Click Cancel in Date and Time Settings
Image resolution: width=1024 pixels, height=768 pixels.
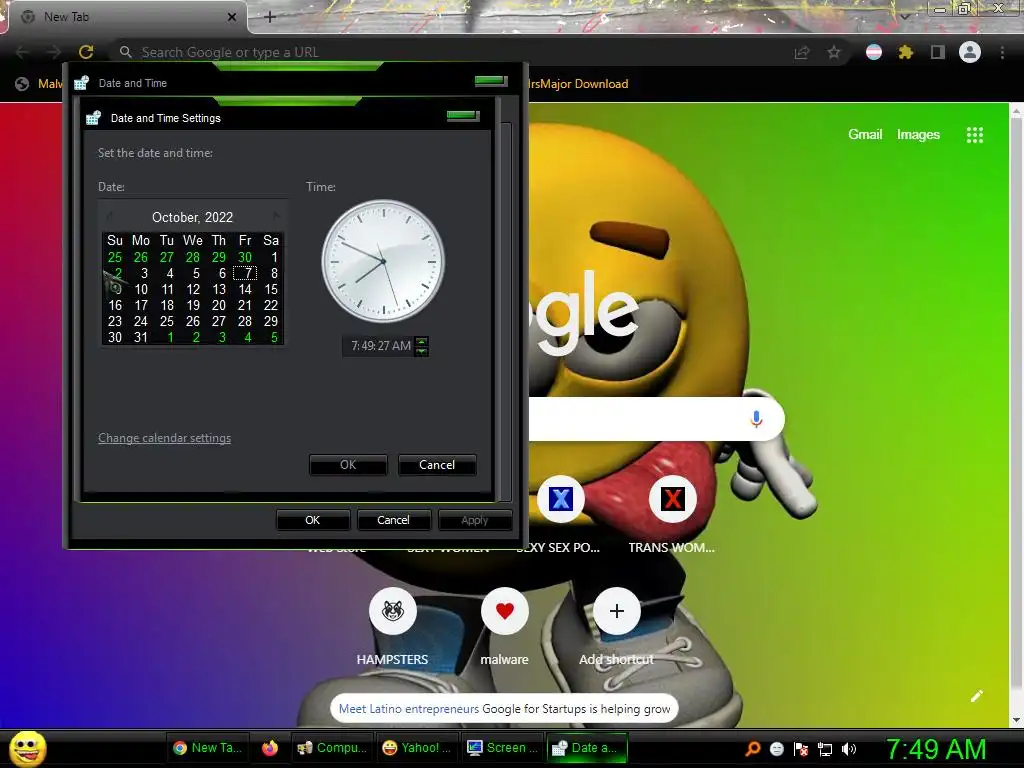click(437, 465)
